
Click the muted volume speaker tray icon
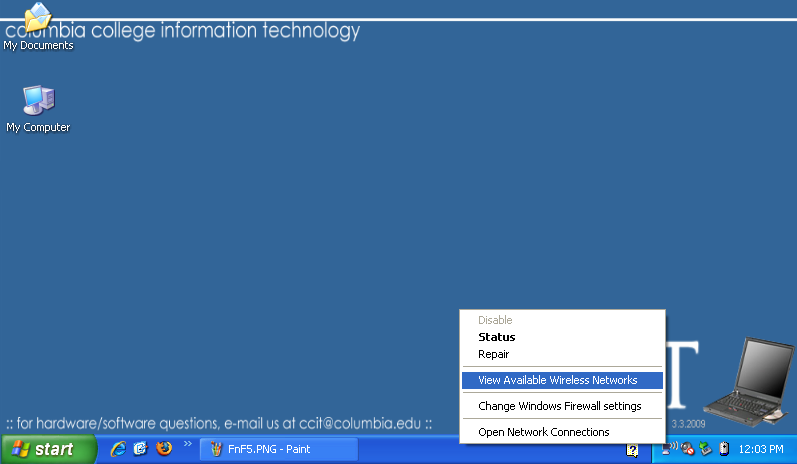tap(688, 449)
